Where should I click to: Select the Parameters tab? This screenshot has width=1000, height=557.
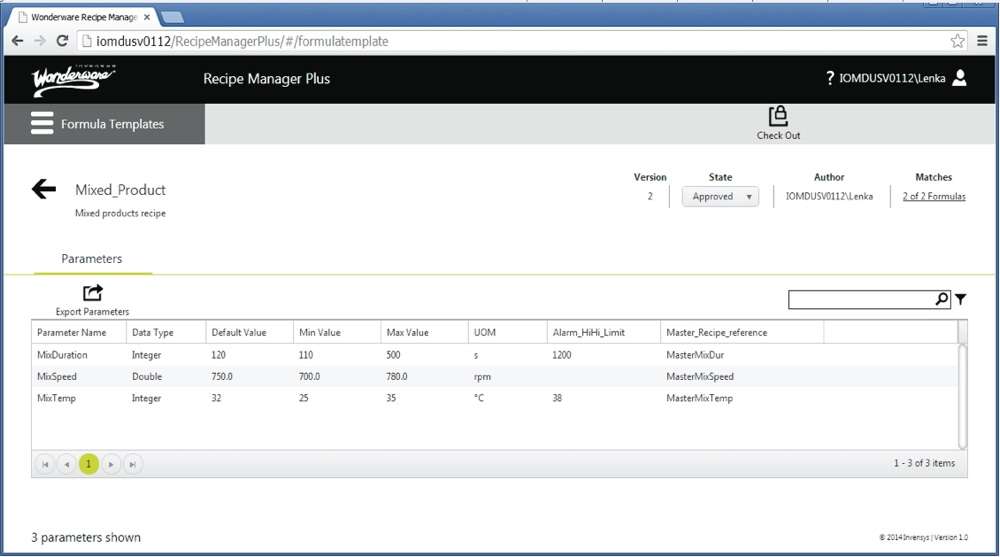tap(92, 258)
